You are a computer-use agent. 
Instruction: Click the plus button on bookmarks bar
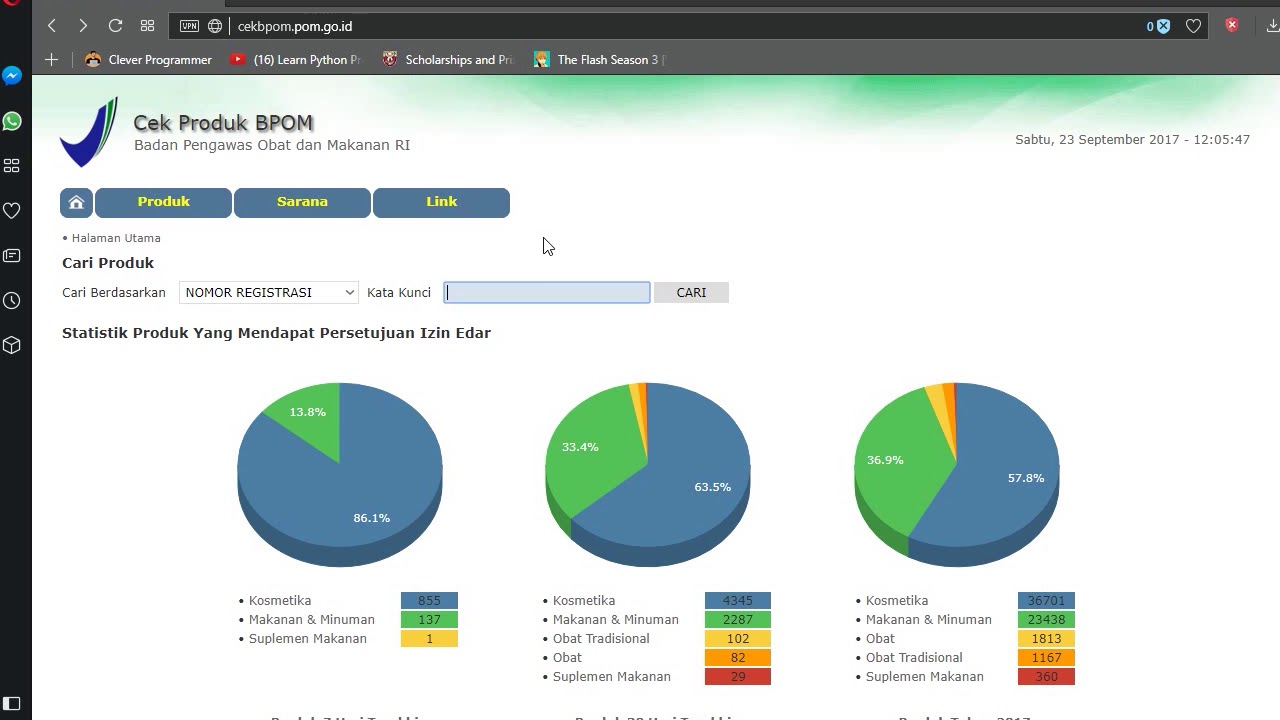[x=51, y=60]
